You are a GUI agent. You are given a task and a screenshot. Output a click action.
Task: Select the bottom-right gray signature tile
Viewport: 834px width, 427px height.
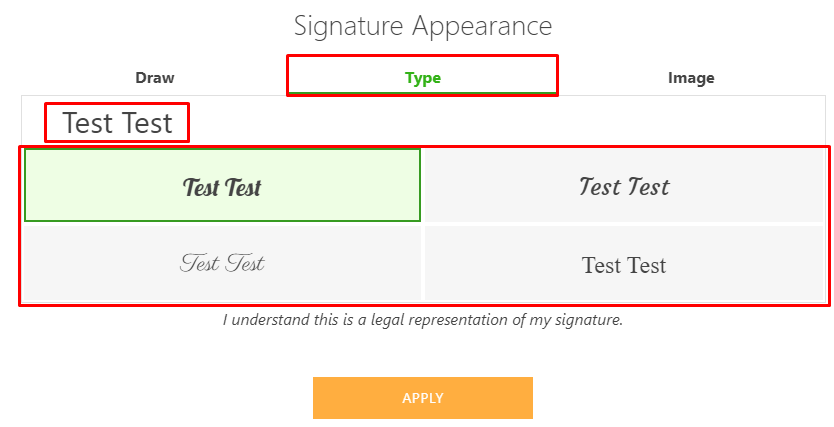624,263
